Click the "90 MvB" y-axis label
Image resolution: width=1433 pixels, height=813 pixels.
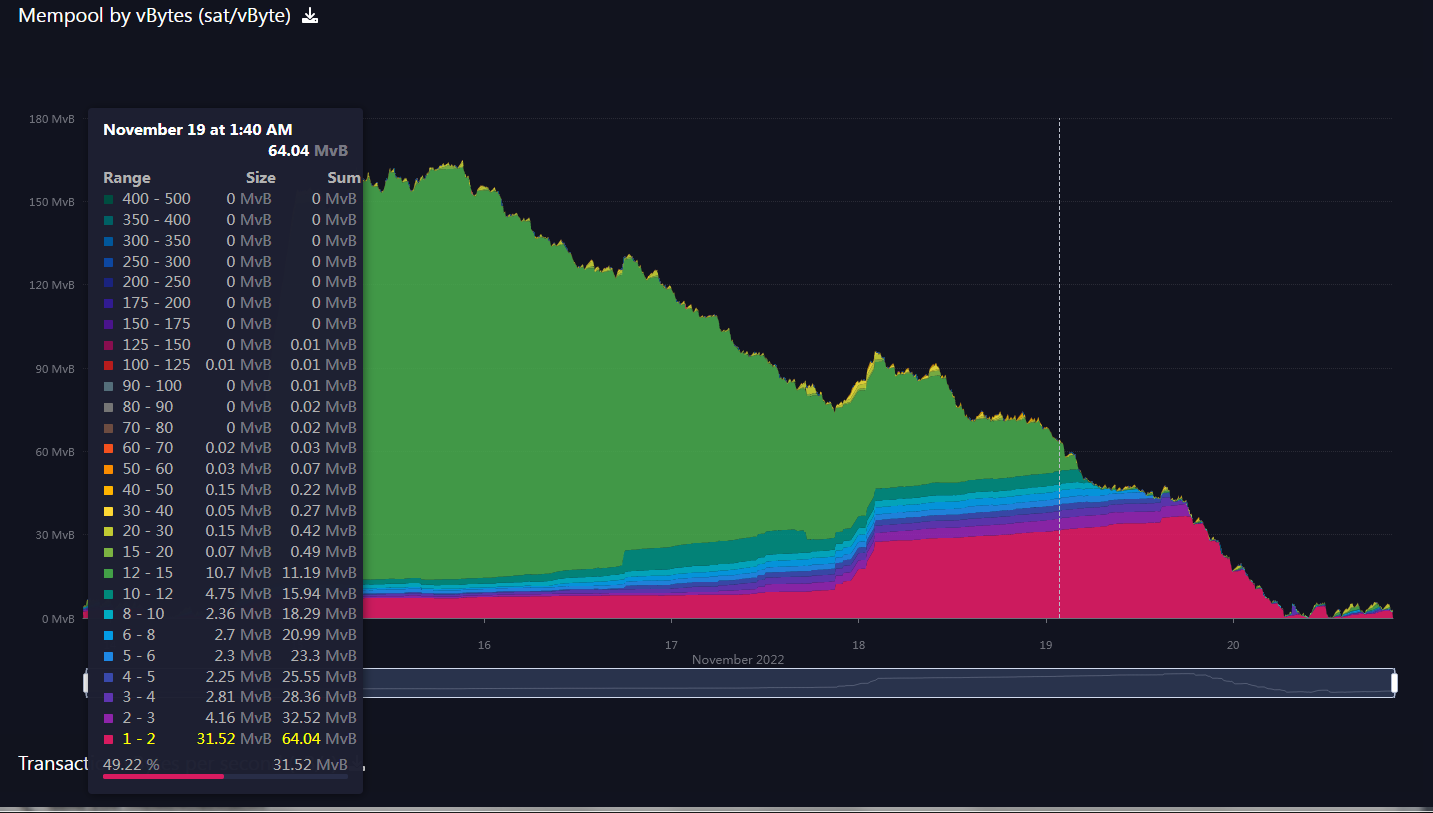55,369
